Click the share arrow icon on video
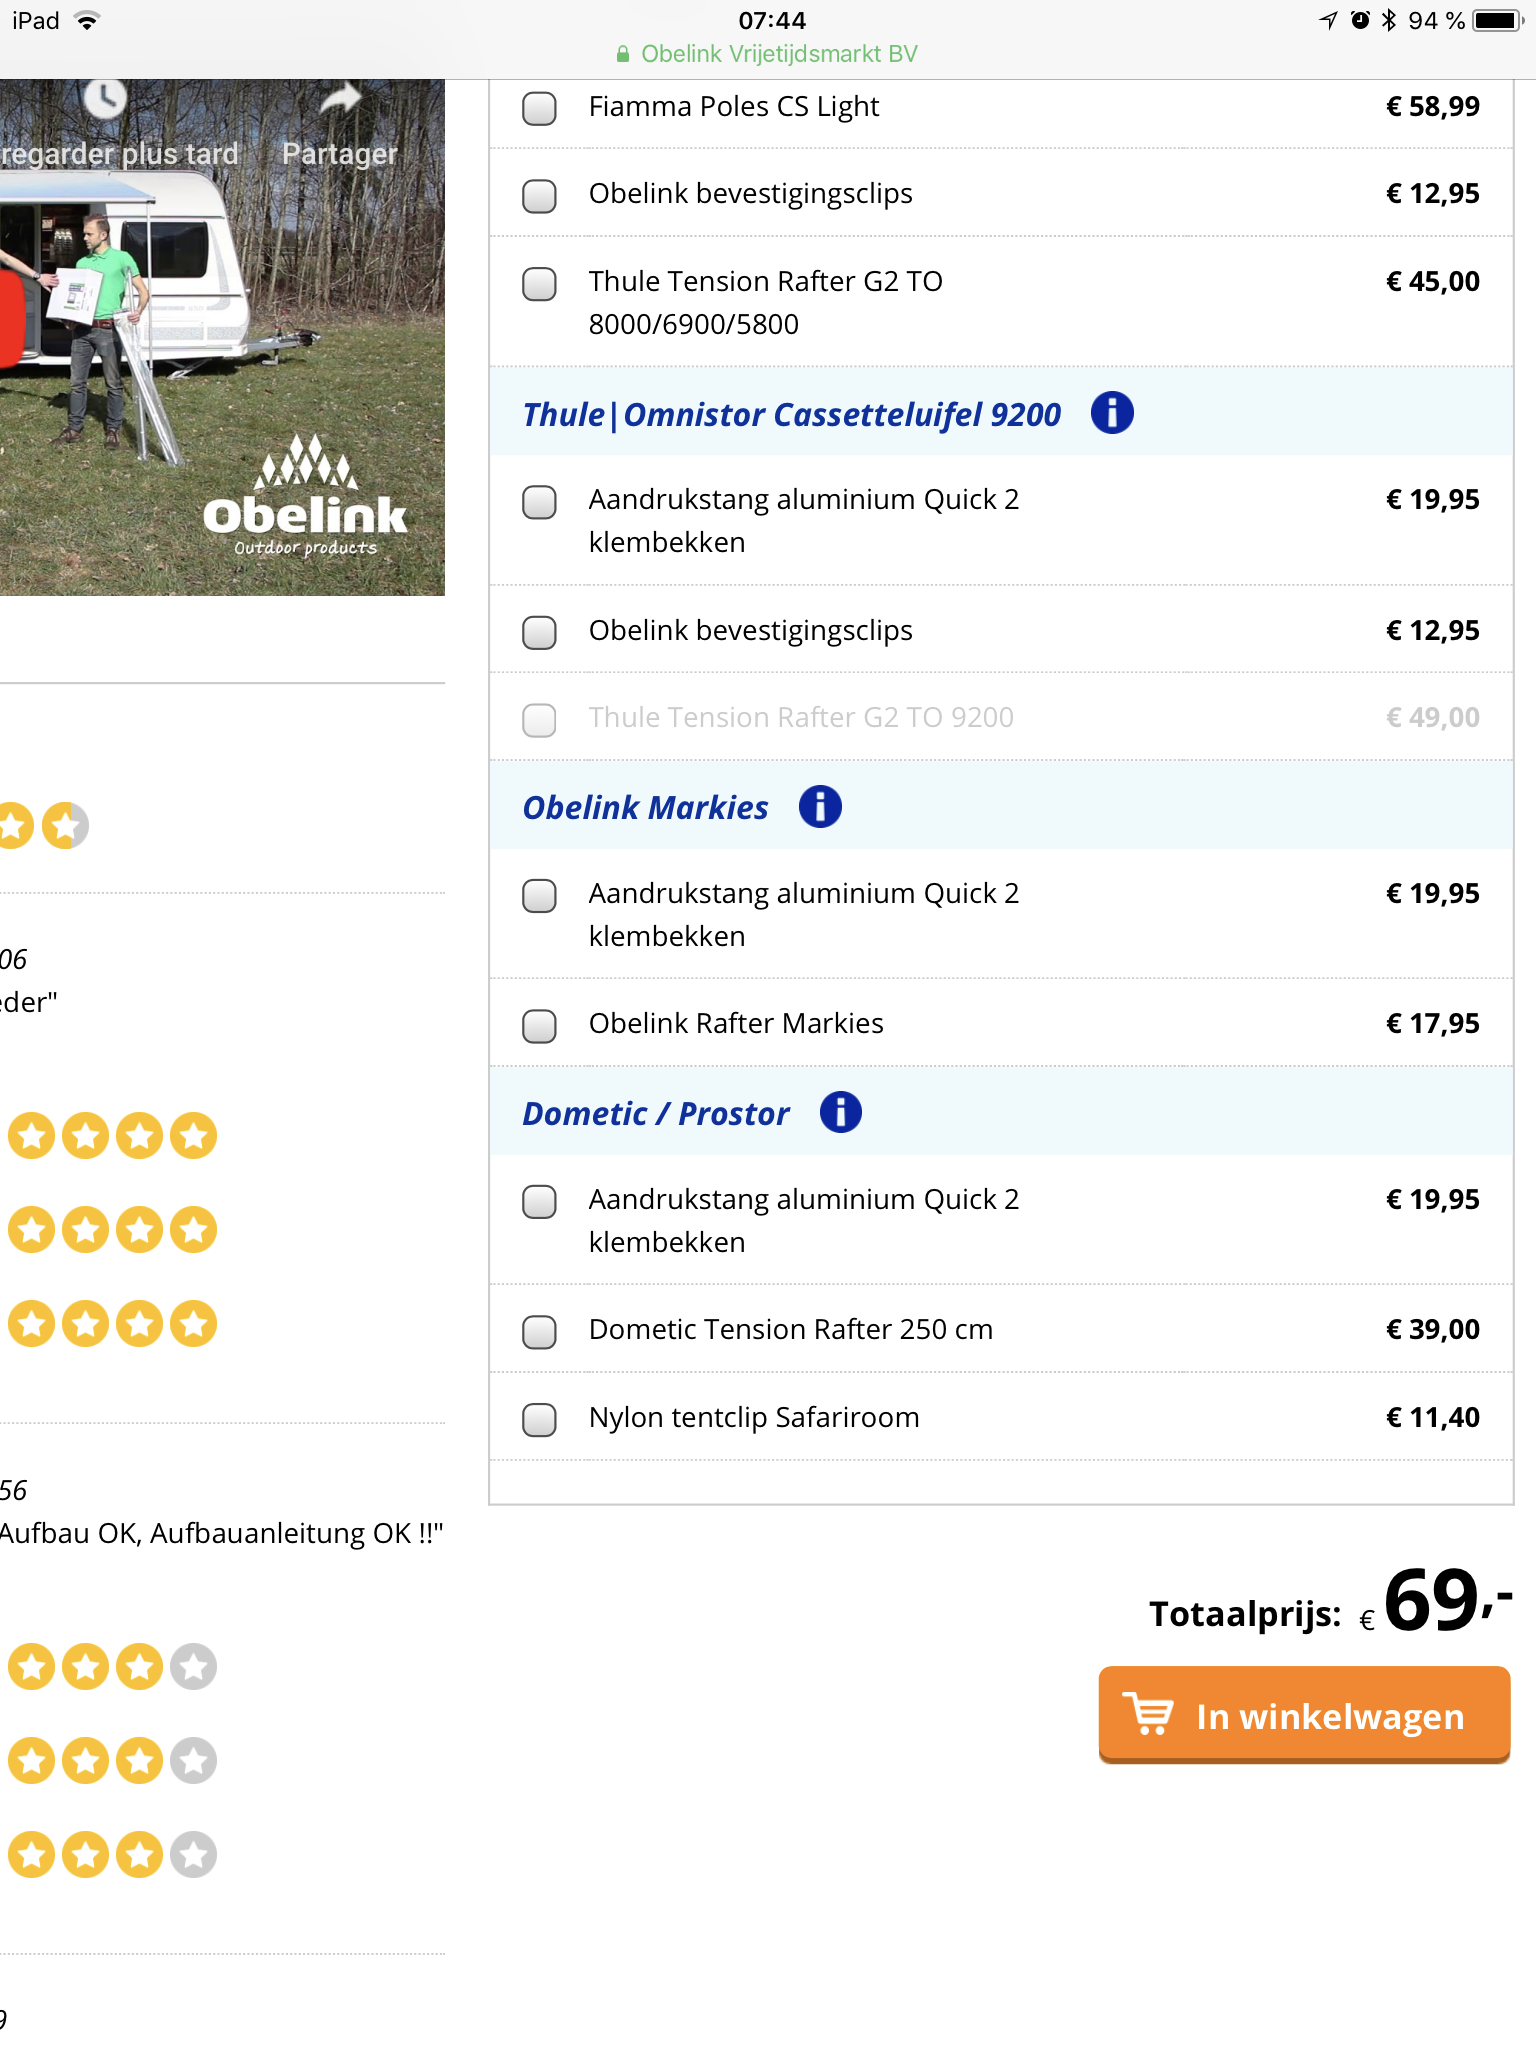This screenshot has height=2048, width=1536. pyautogui.click(x=340, y=98)
